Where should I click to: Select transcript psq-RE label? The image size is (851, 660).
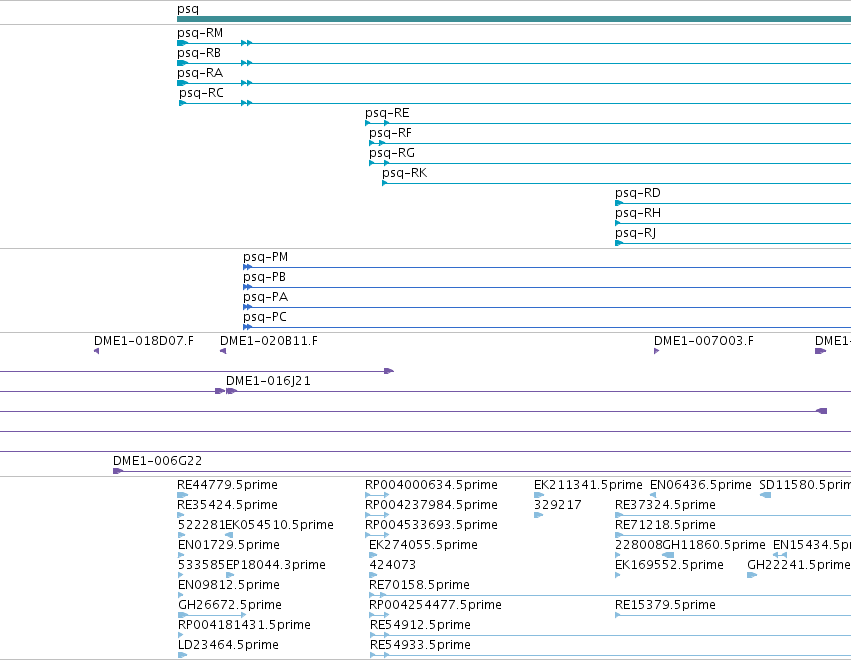(387, 113)
